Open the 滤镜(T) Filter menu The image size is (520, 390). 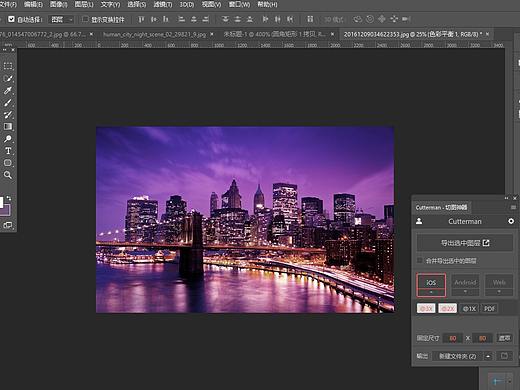point(163,5)
